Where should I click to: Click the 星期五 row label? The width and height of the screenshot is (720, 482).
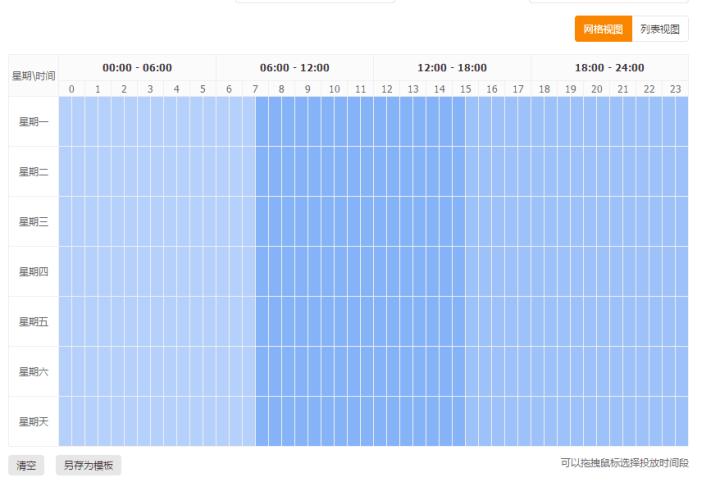(33, 322)
